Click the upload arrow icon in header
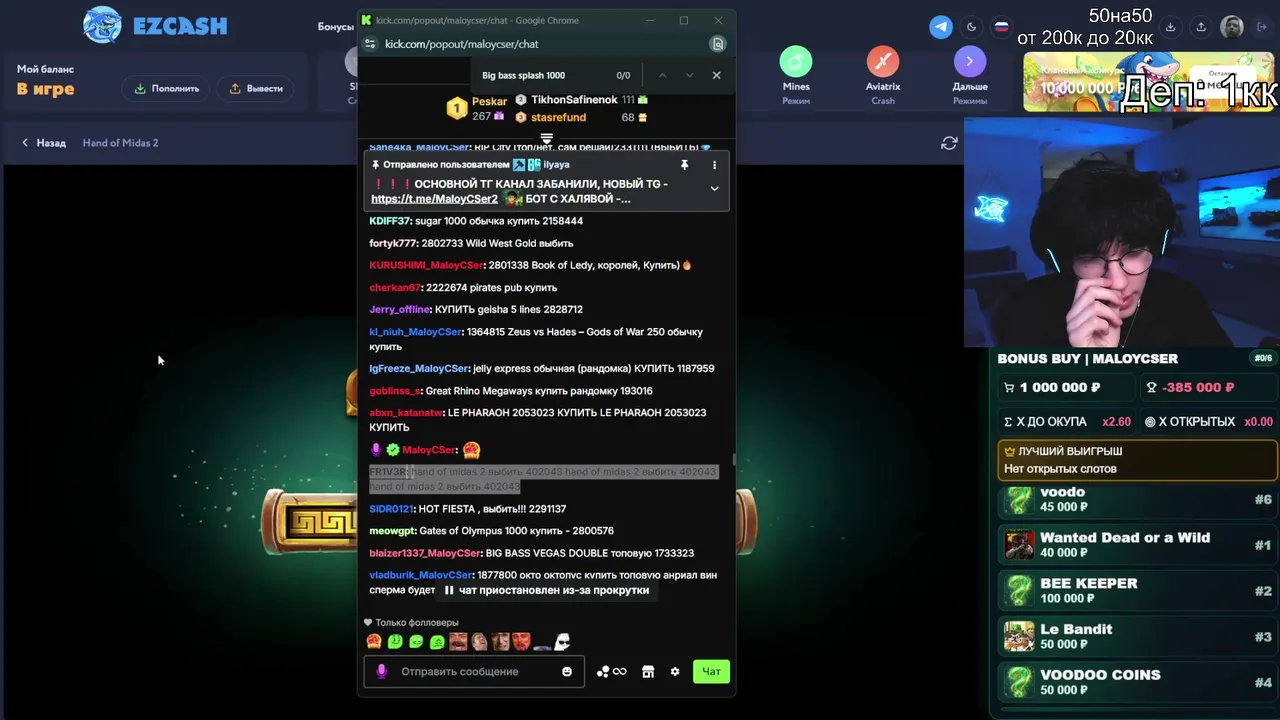 [x=1201, y=27]
